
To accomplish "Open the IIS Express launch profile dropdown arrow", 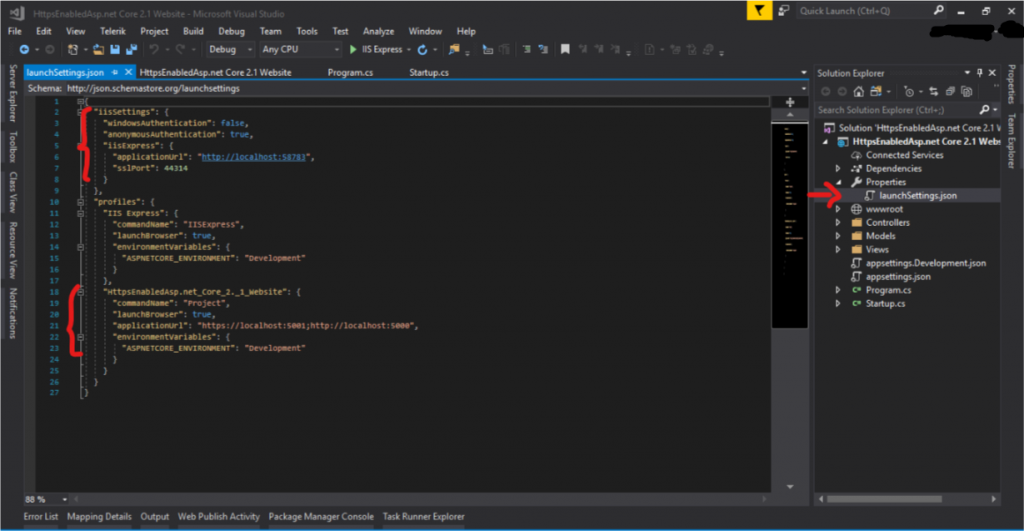I will click(x=409, y=50).
